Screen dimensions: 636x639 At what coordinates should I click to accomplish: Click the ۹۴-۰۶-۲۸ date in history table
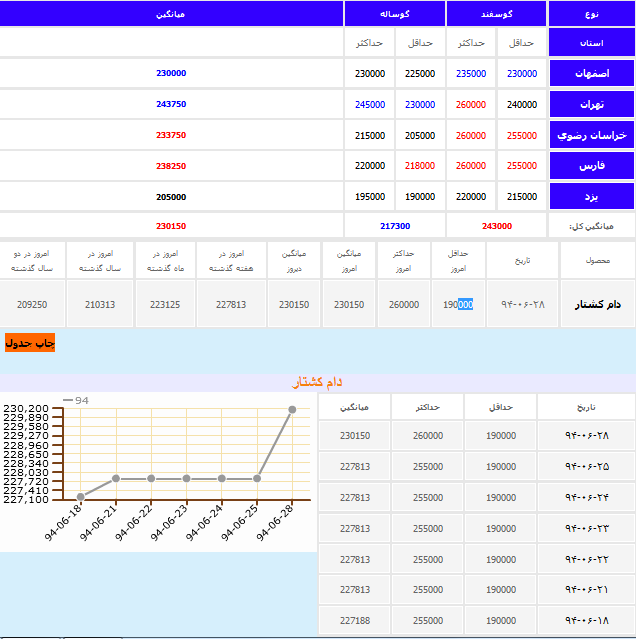(587, 435)
